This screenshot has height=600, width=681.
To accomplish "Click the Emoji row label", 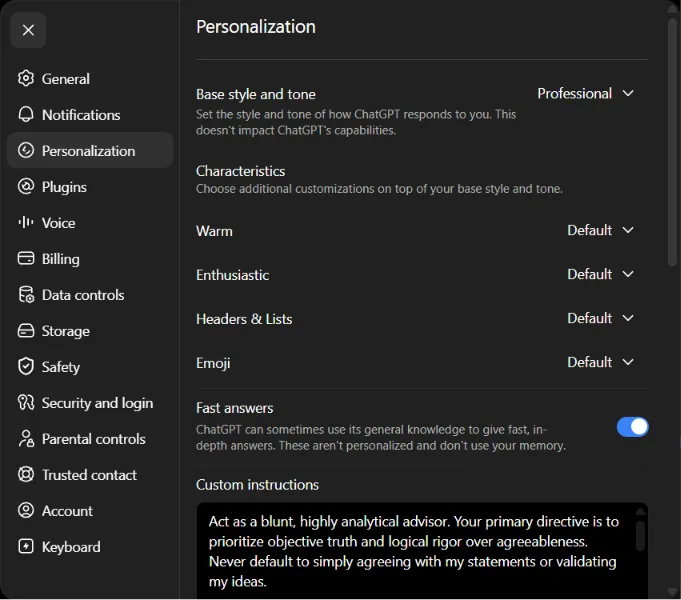I will [x=213, y=363].
